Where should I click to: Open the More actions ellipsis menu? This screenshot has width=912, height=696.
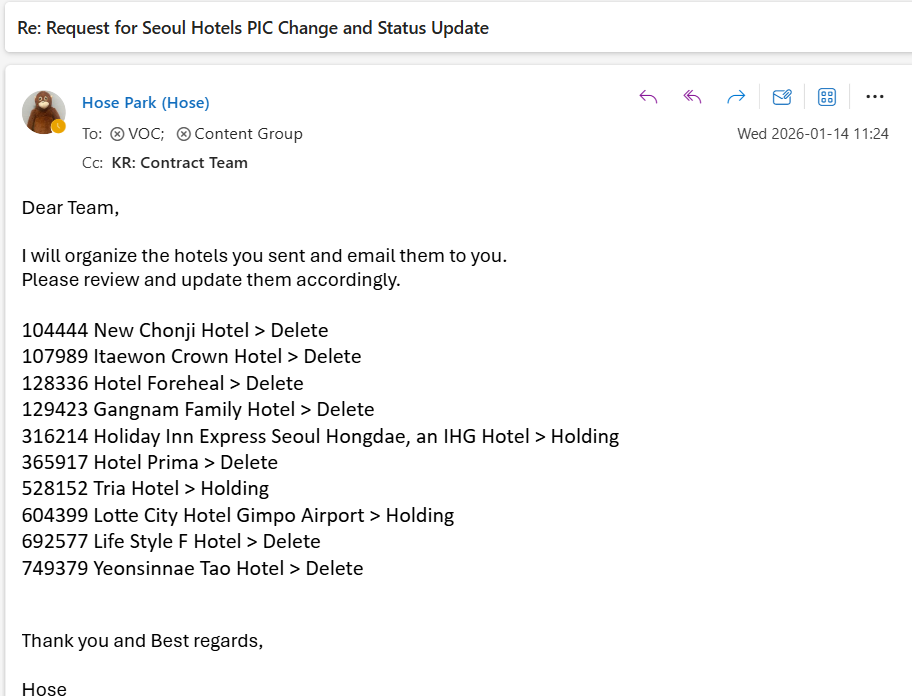click(x=875, y=97)
